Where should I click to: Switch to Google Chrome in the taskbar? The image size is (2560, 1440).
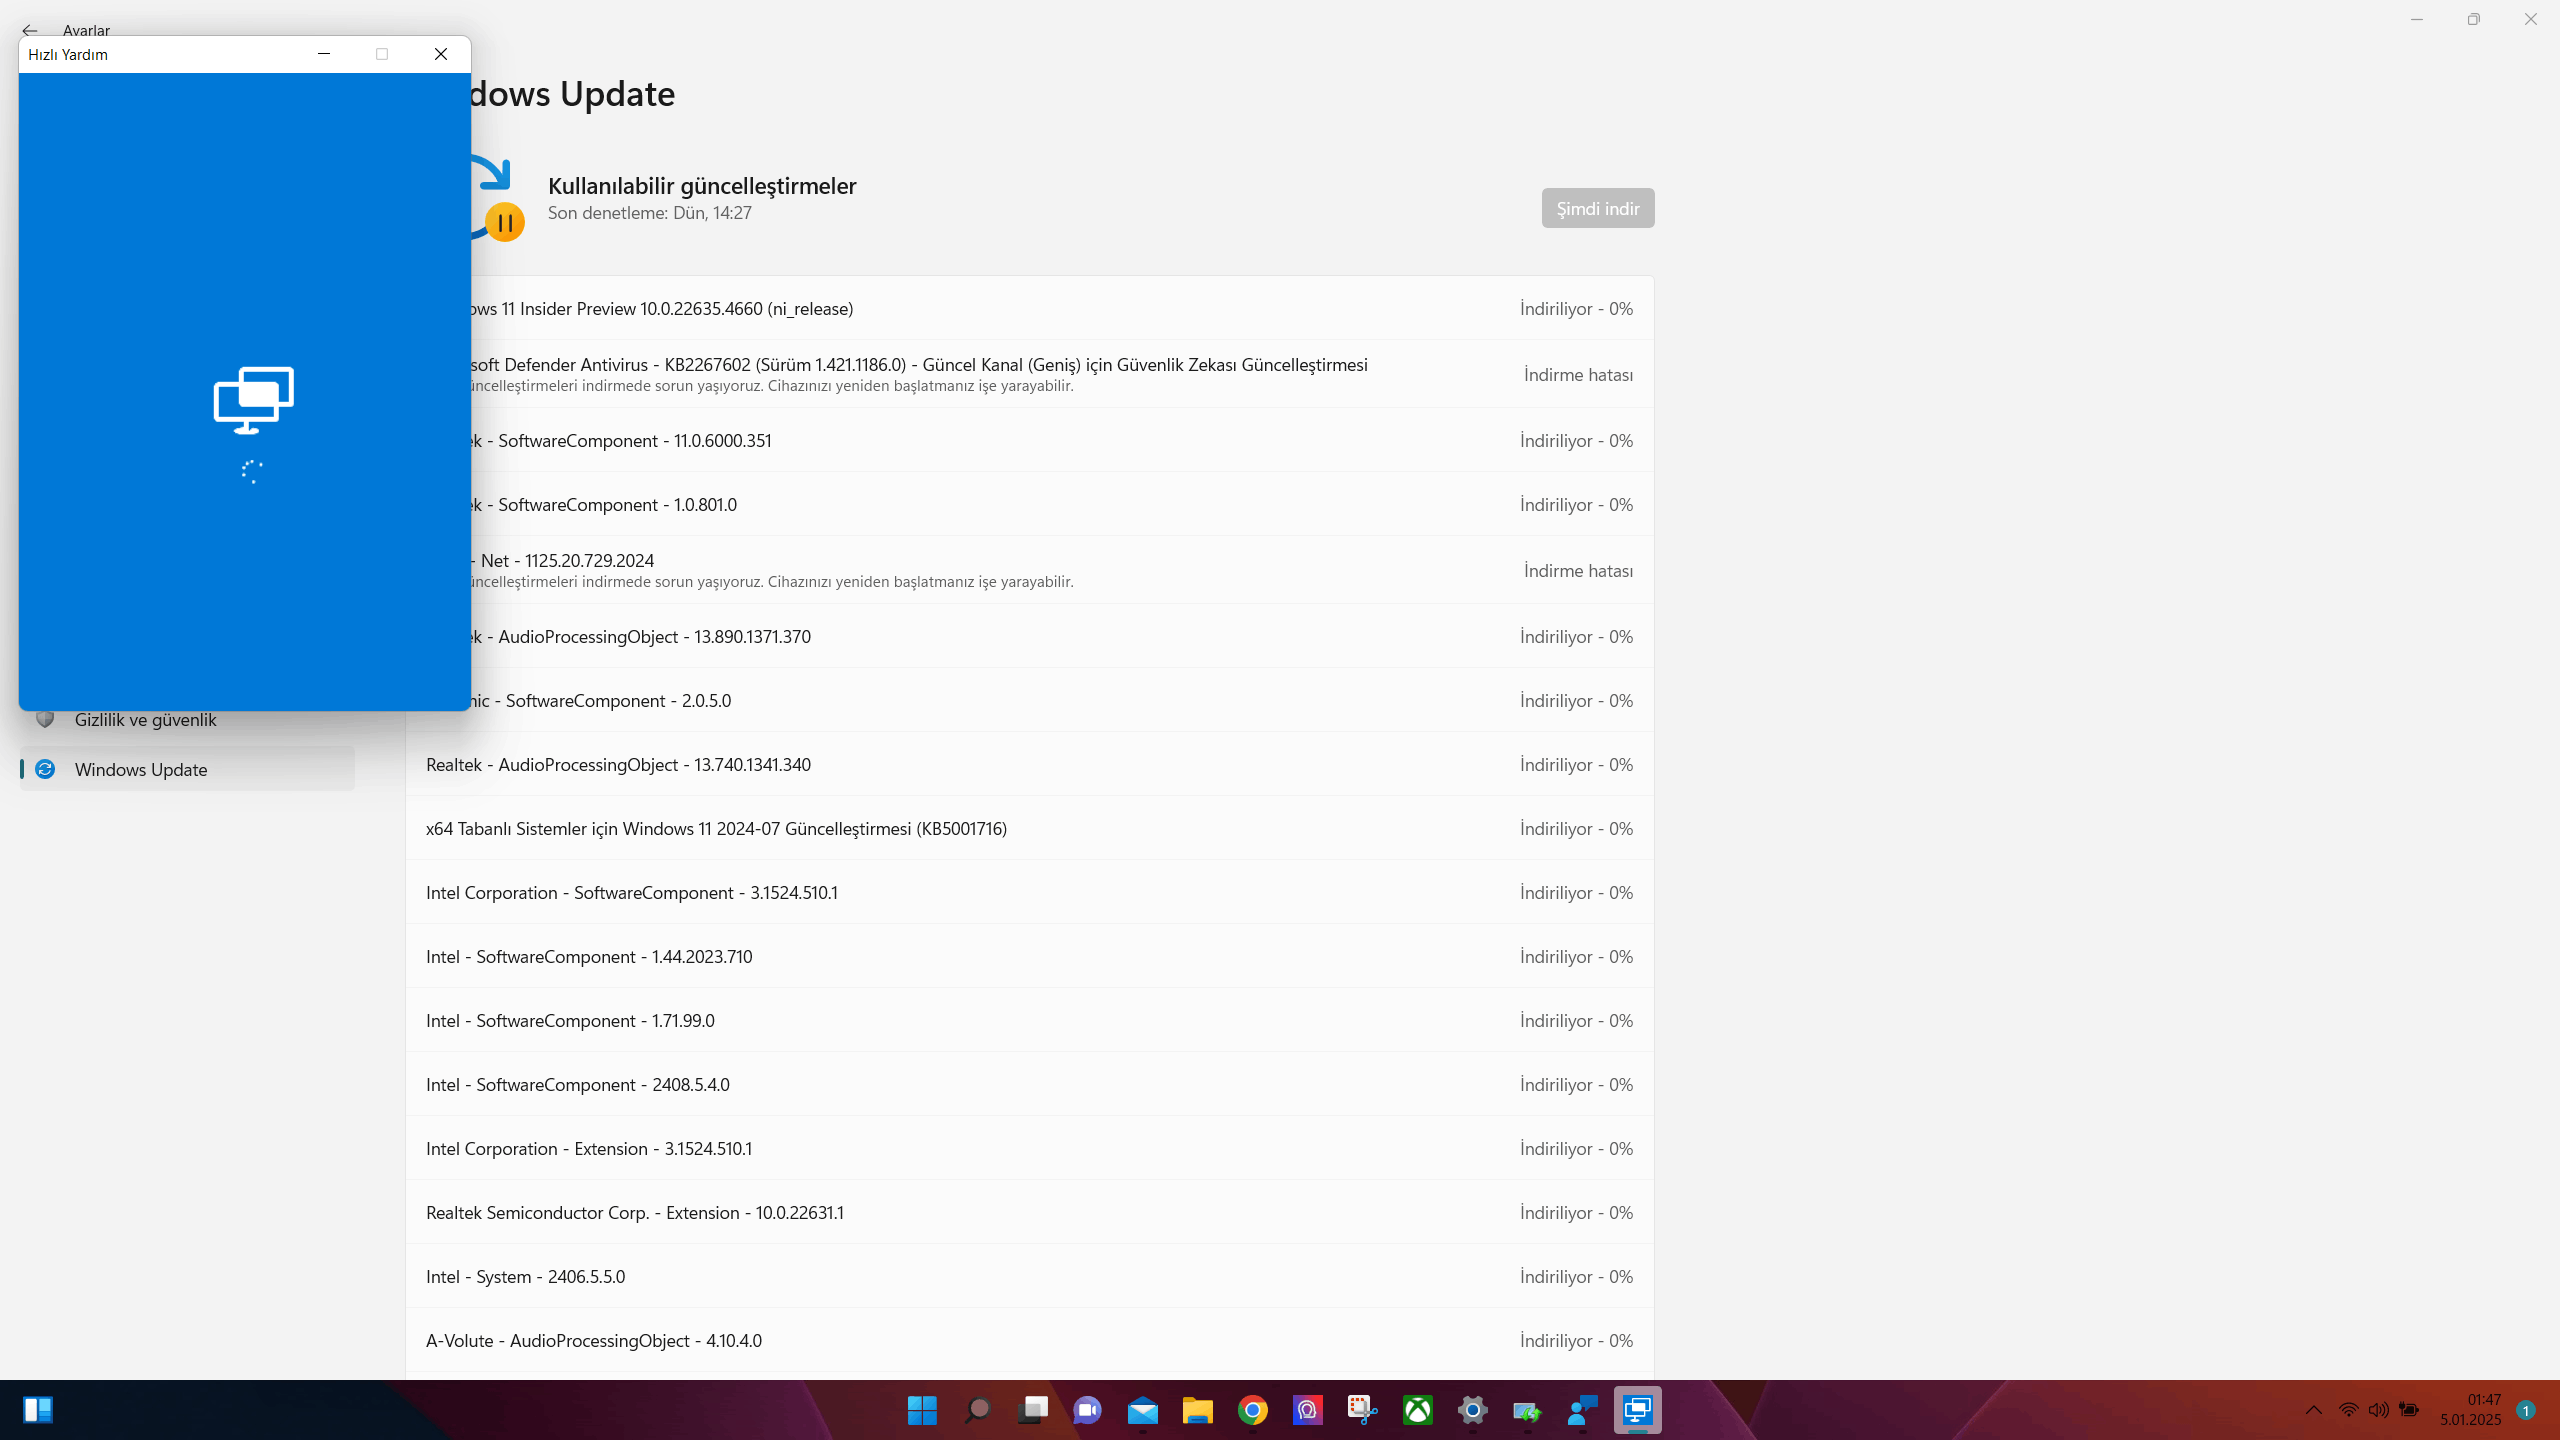pyautogui.click(x=1252, y=1410)
